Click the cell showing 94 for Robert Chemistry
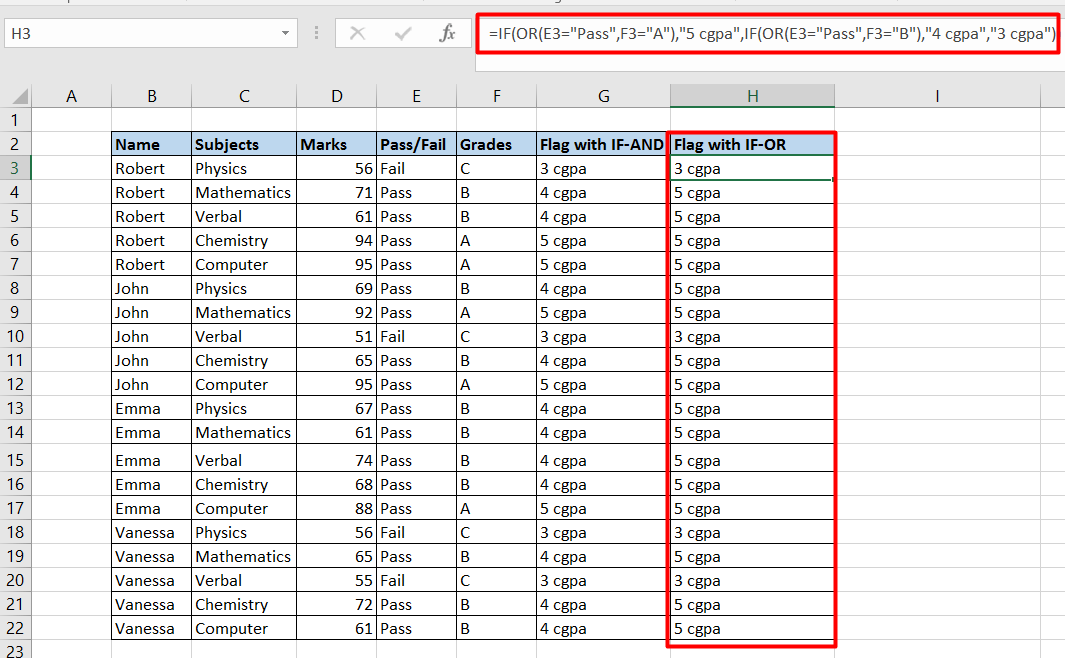The image size is (1065, 658). (x=336, y=240)
